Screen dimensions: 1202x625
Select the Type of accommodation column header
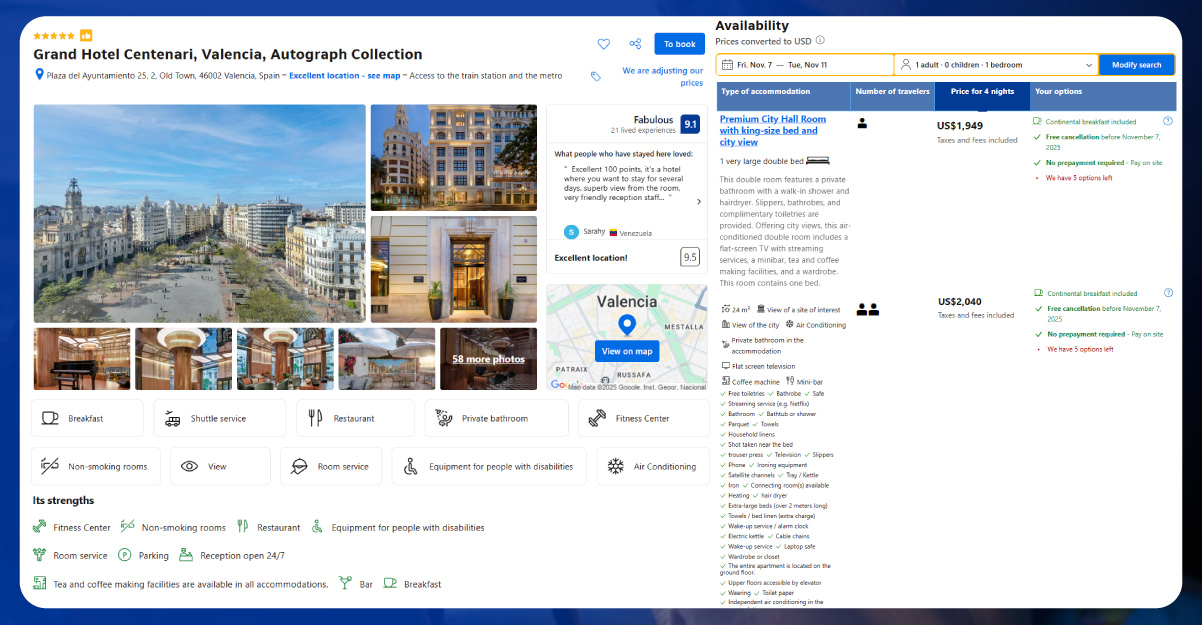click(783, 92)
